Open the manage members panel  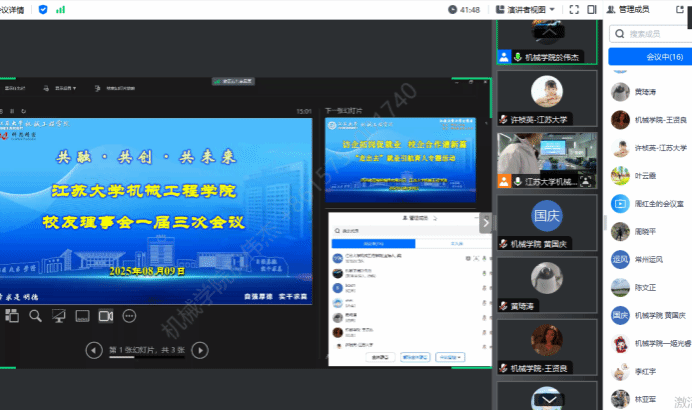pyautogui.click(x=633, y=9)
